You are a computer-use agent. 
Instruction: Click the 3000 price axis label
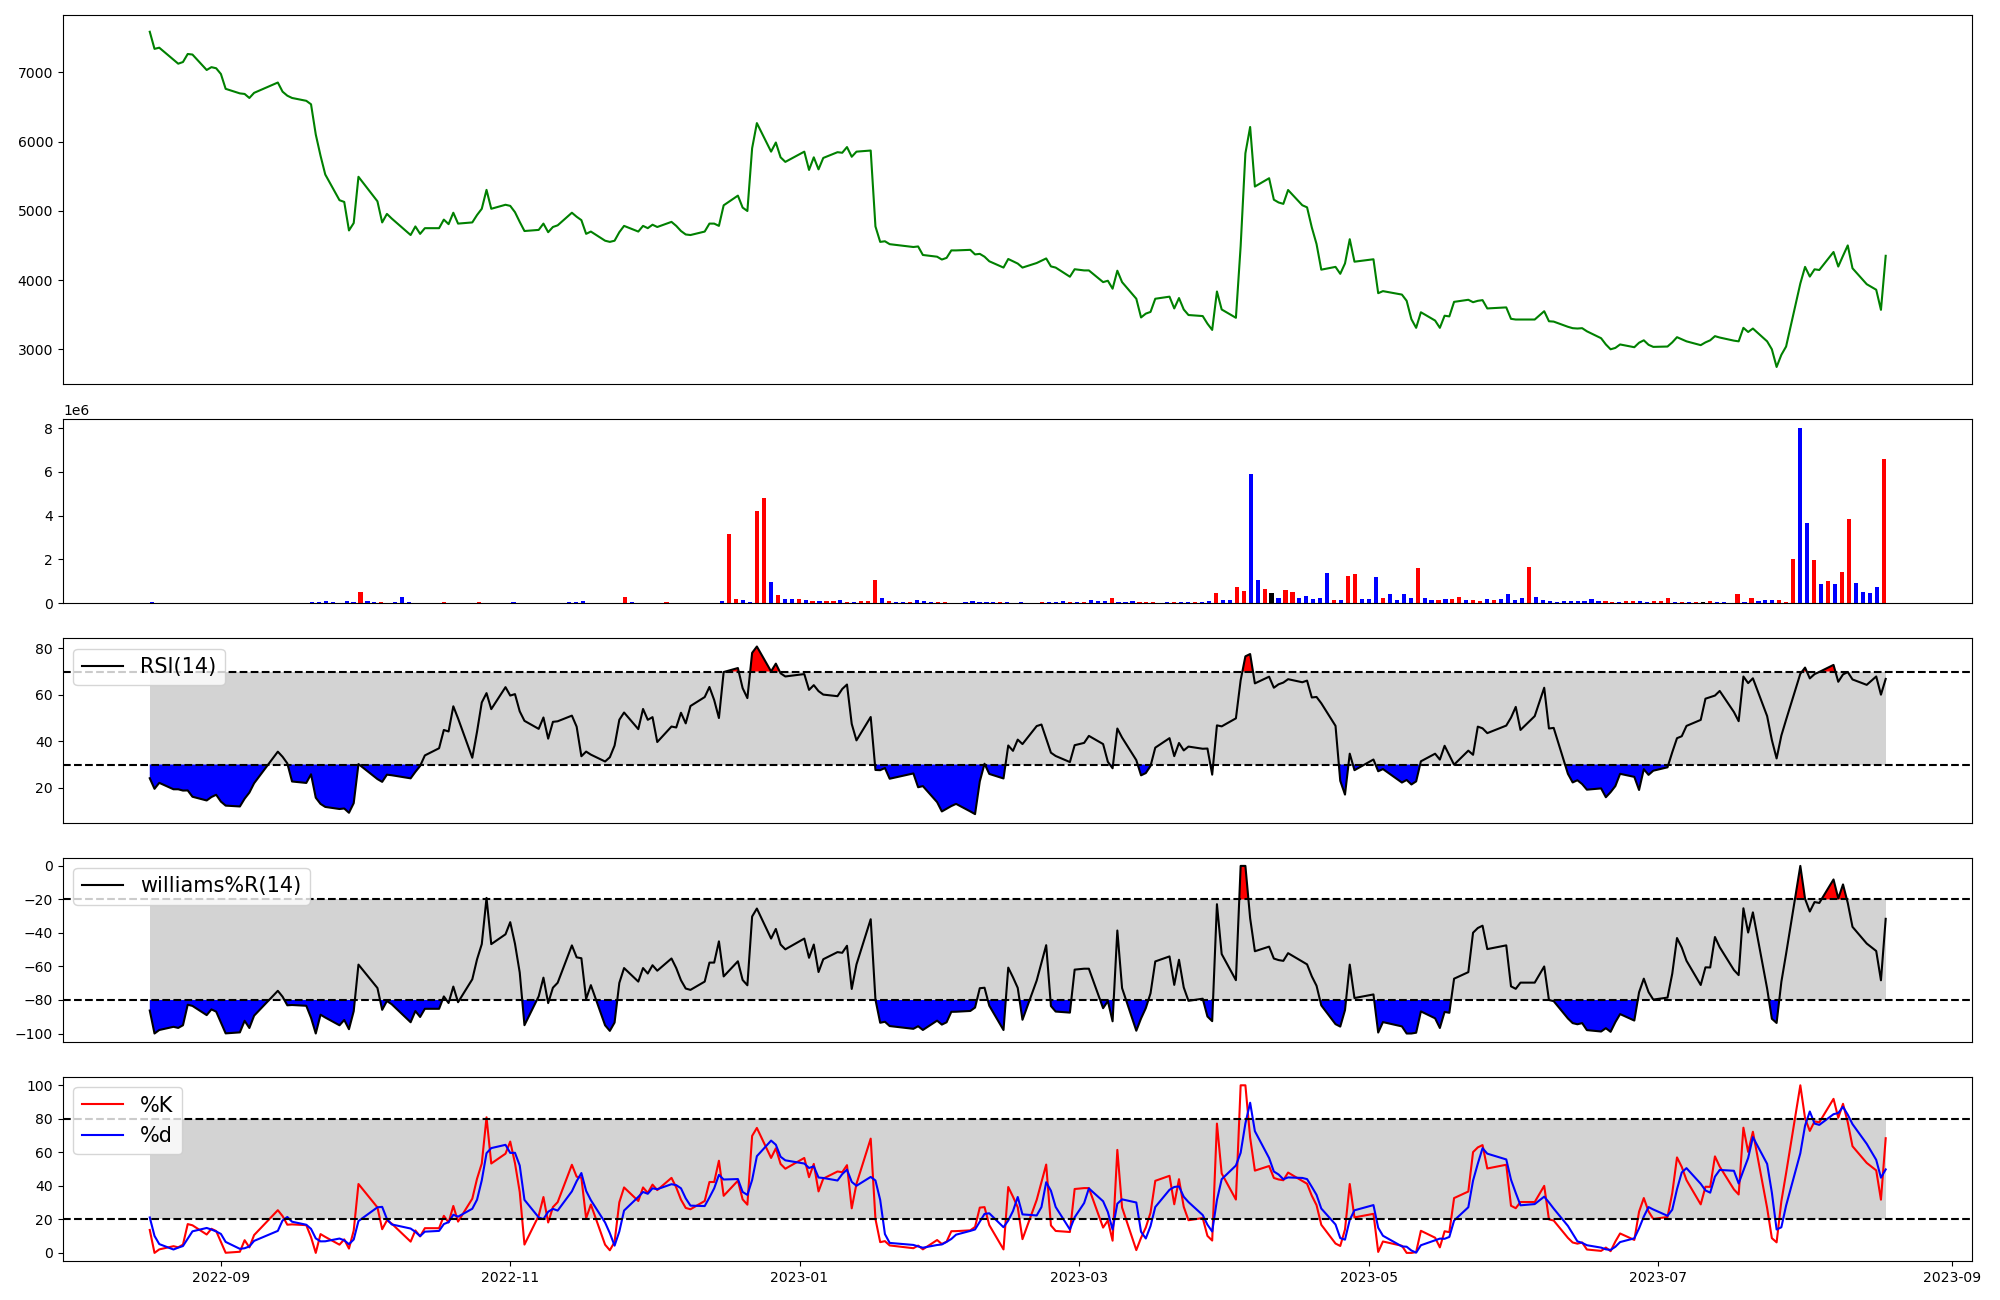34,350
